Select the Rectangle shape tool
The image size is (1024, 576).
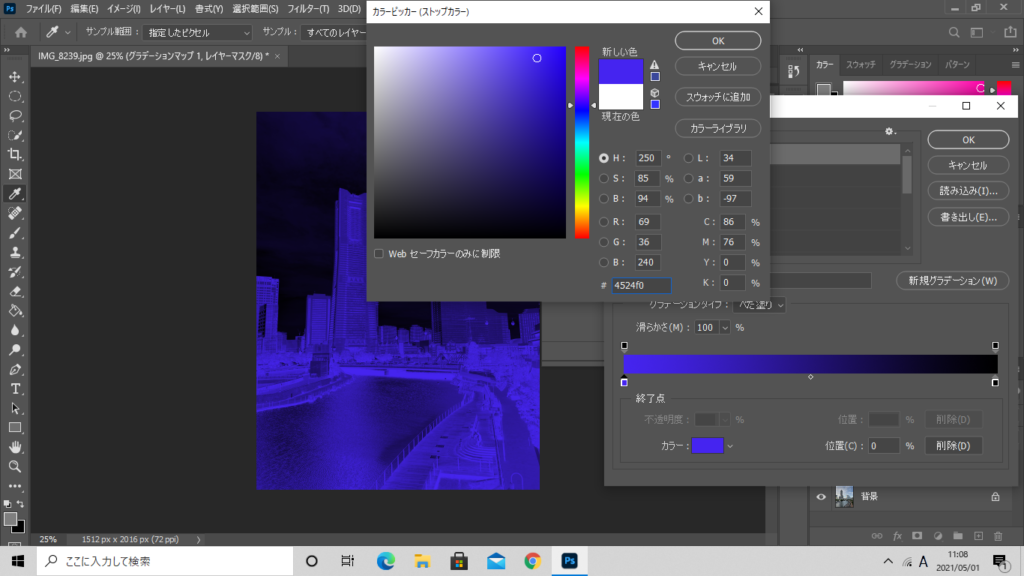click(x=15, y=428)
